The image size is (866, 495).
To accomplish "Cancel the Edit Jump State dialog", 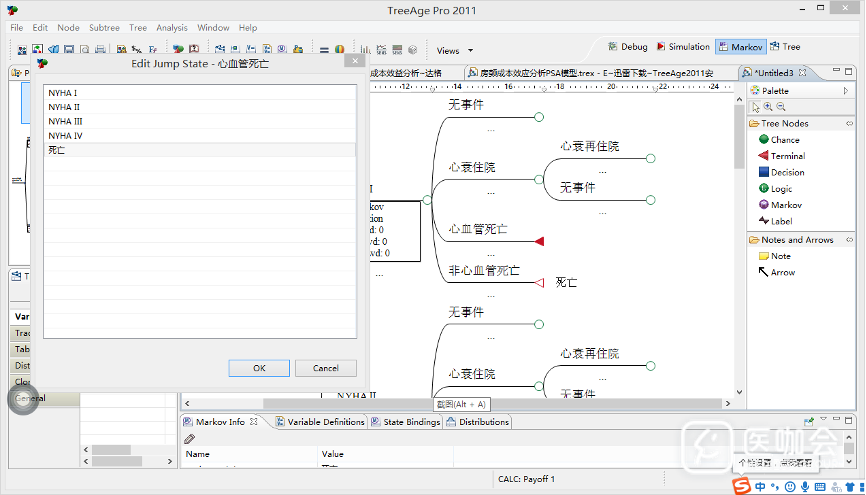I will (325, 368).
